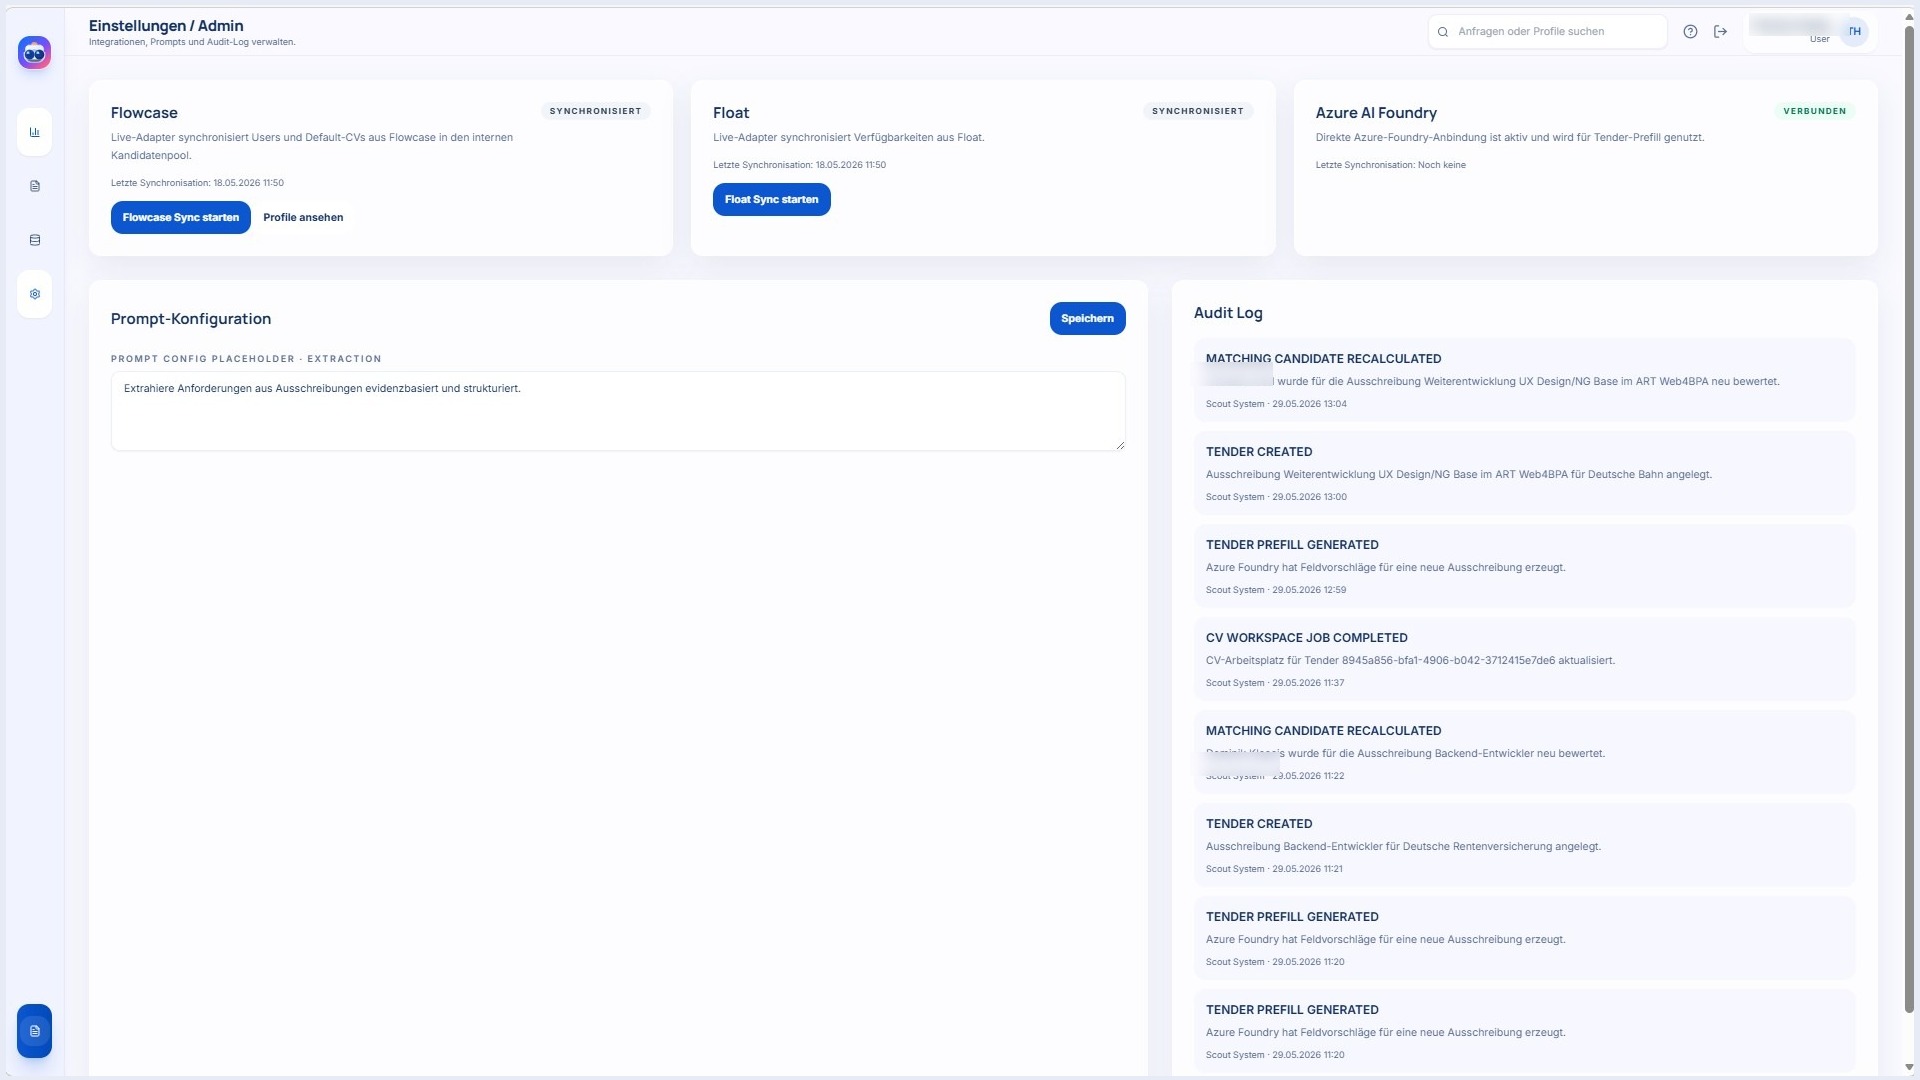The height and width of the screenshot is (1080, 1920).
Task: Click the page vertical scrollbar
Action: coord(1909,520)
